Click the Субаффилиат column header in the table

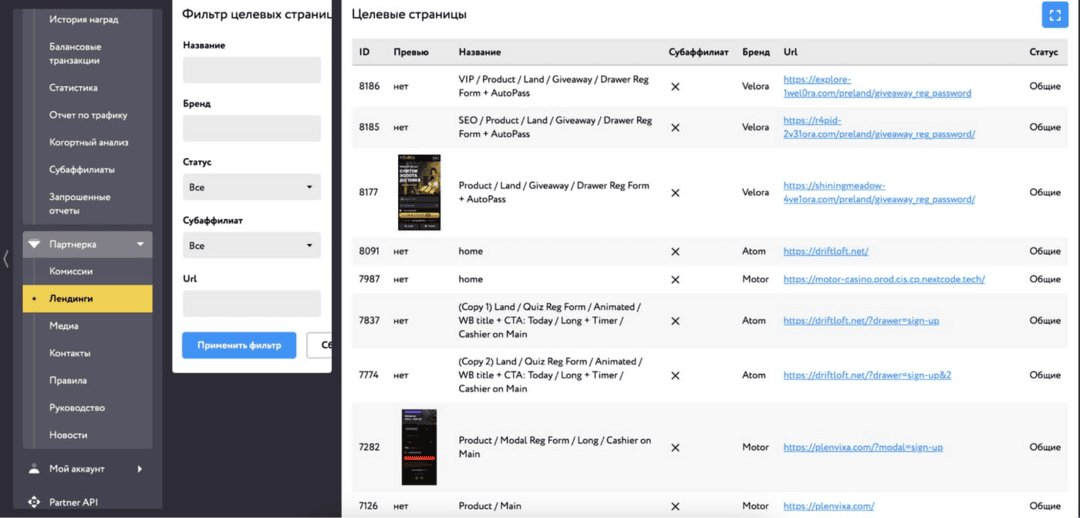click(698, 52)
